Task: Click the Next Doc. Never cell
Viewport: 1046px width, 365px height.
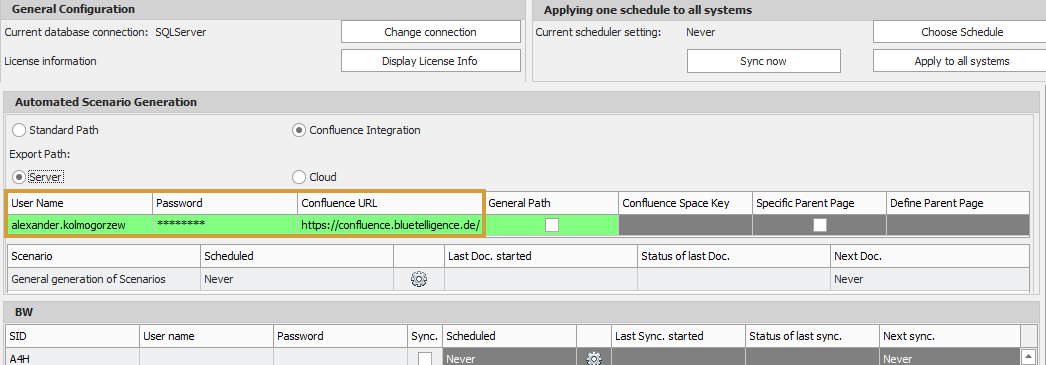Action: [930, 279]
